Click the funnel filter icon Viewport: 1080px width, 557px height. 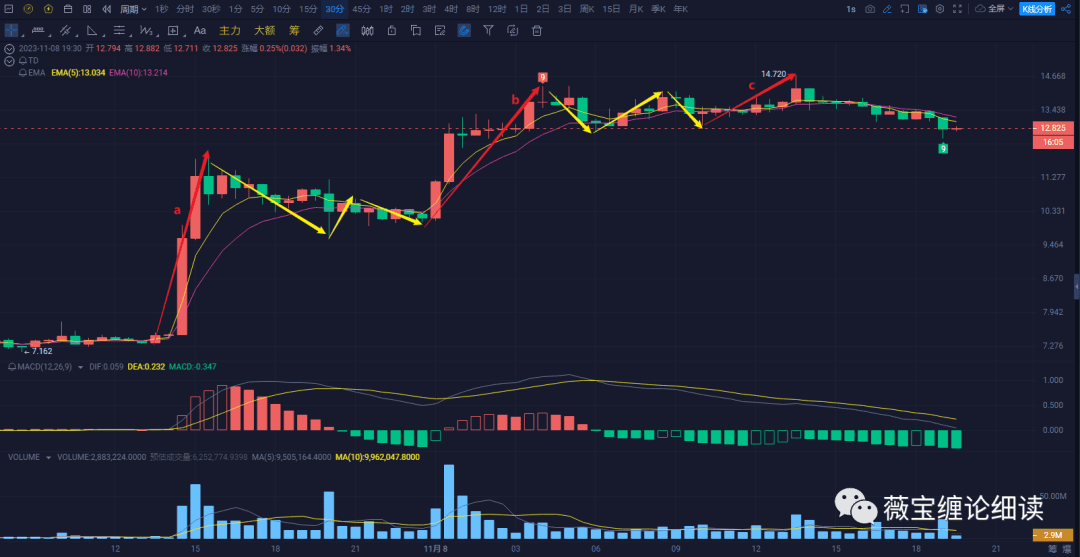pyautogui.click(x=488, y=30)
